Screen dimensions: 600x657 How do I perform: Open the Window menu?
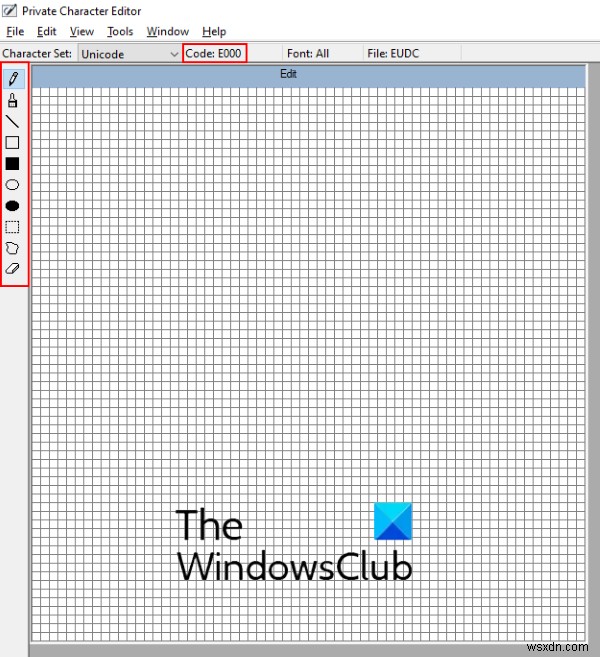(168, 31)
